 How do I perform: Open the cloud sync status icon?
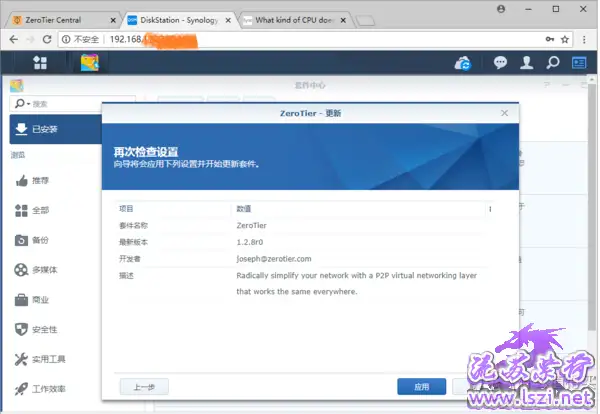tap(463, 63)
